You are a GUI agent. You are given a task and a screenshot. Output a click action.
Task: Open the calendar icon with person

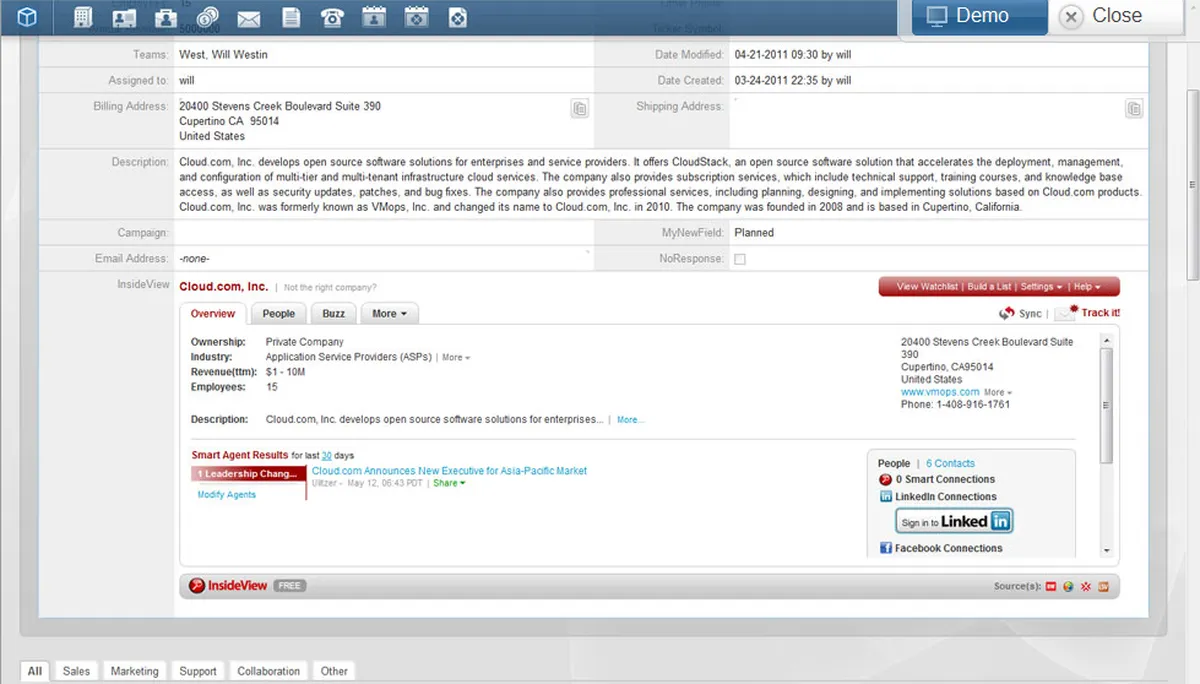tap(373, 17)
